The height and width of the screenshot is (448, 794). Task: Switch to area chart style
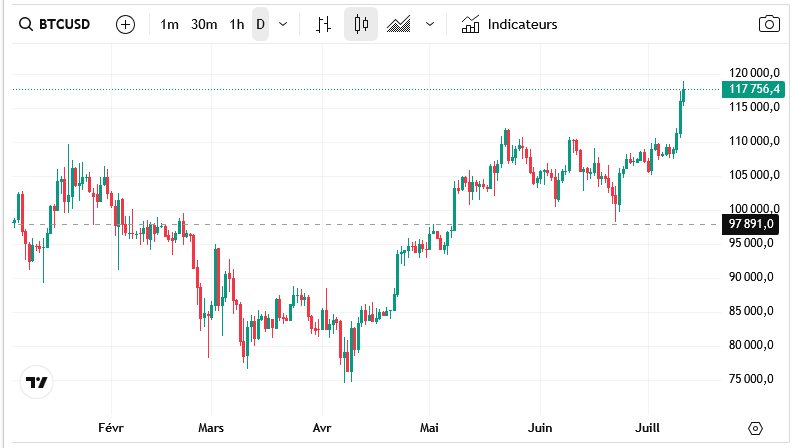[400, 24]
